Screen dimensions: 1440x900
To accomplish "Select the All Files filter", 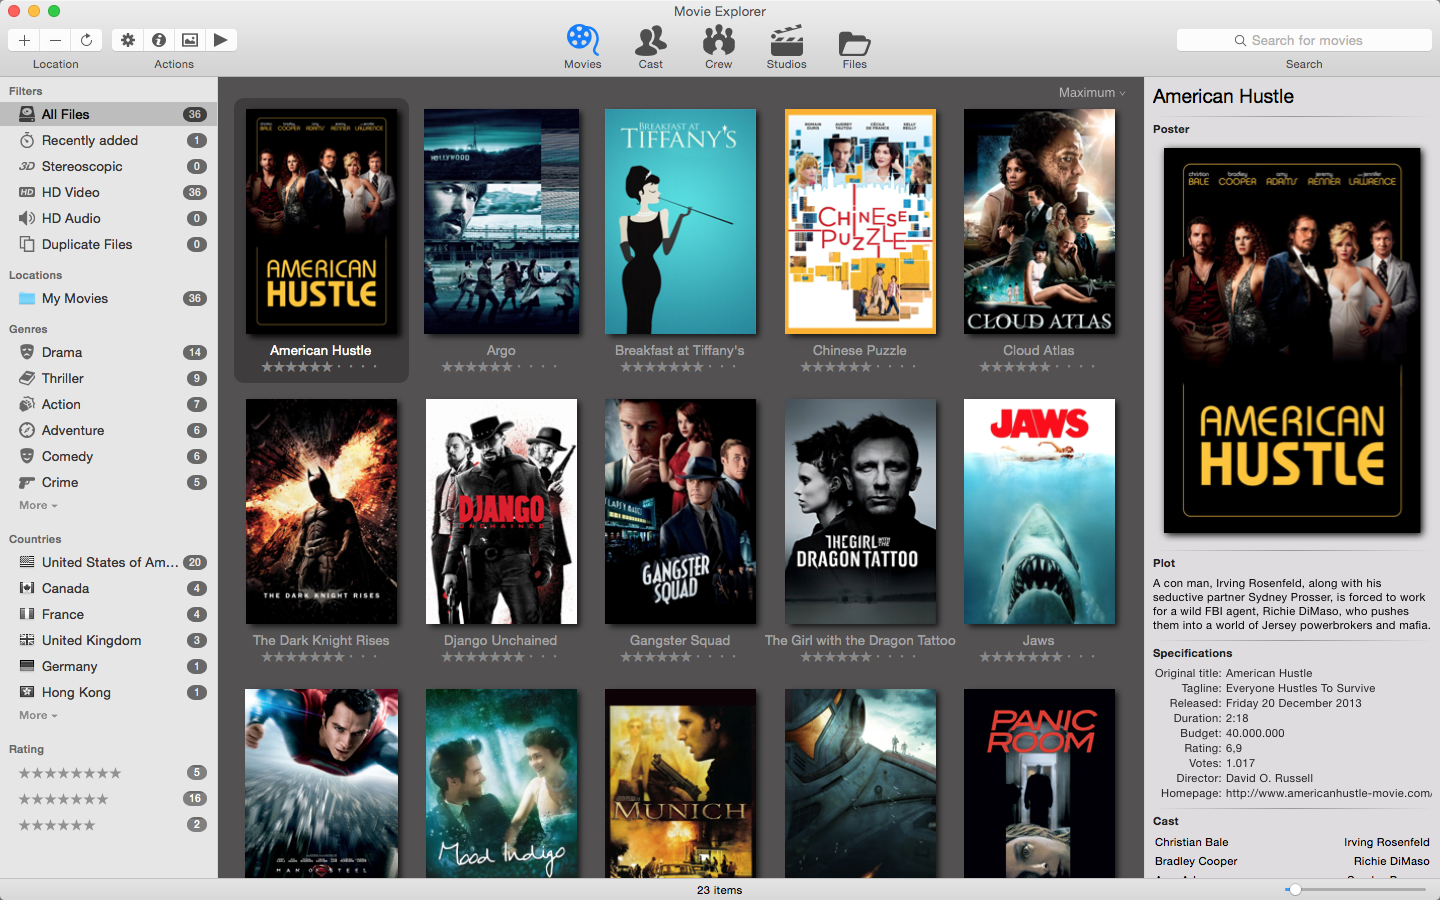I will (108, 114).
